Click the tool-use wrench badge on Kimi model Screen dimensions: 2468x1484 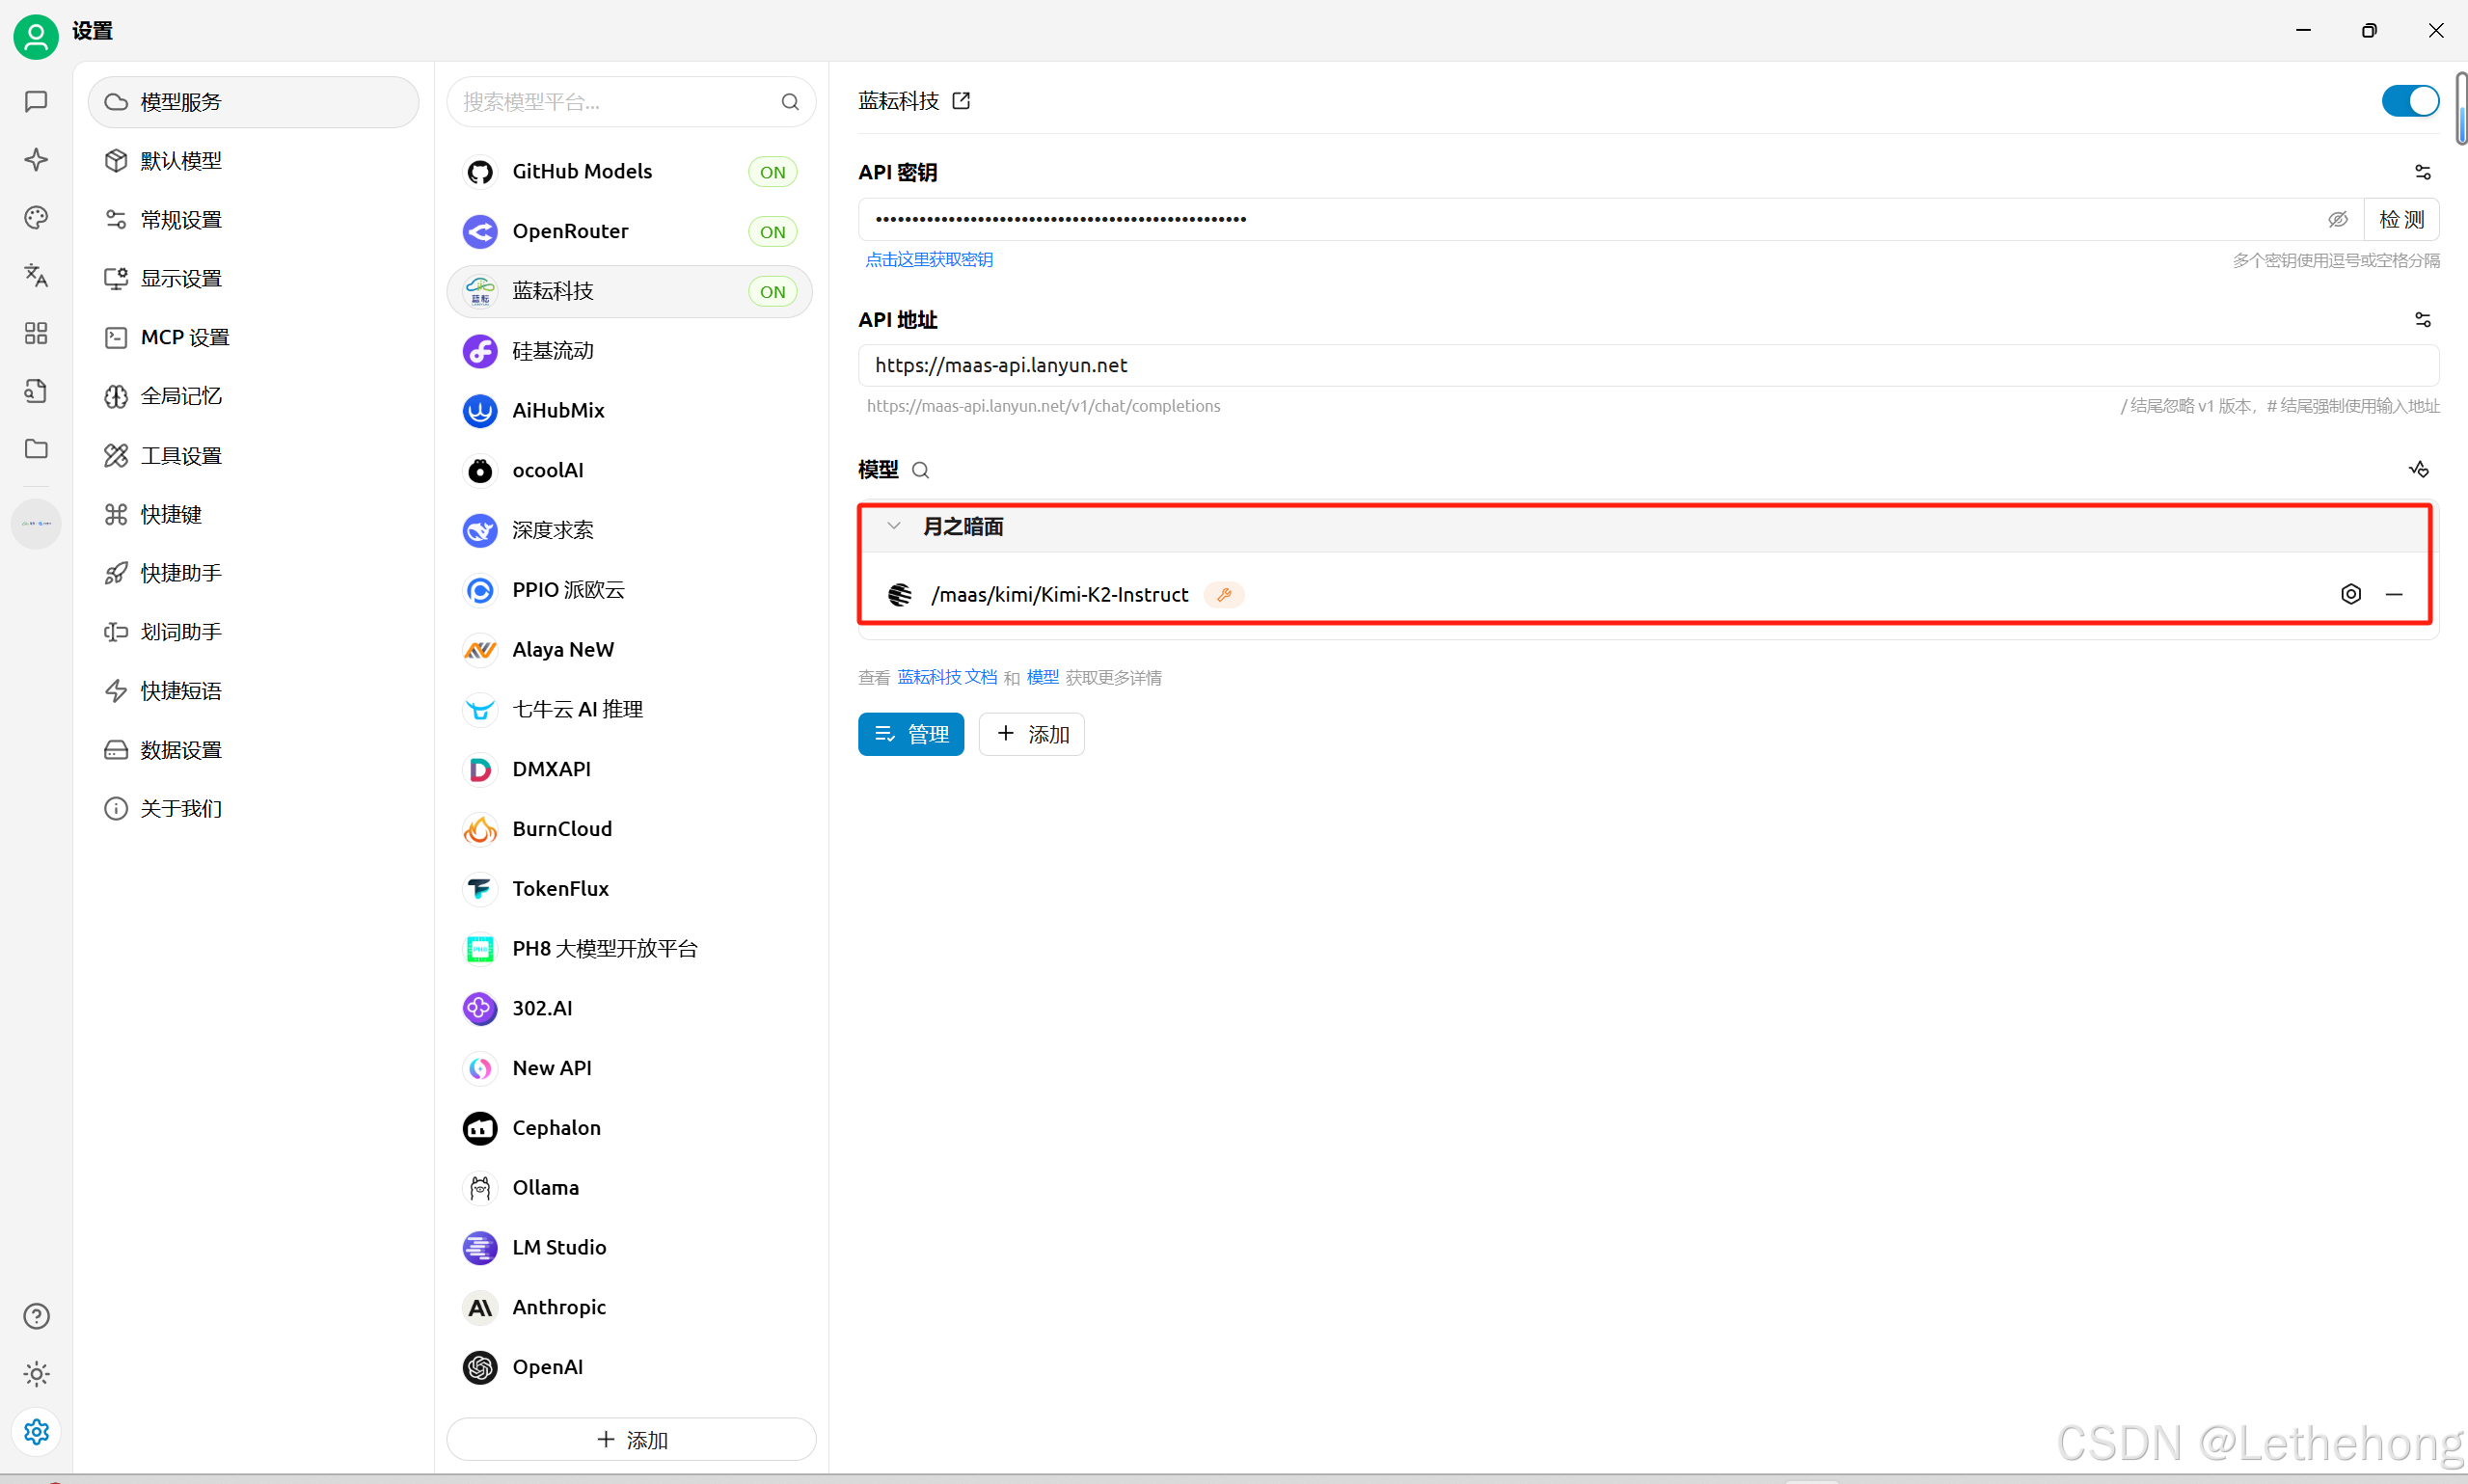tap(1224, 594)
